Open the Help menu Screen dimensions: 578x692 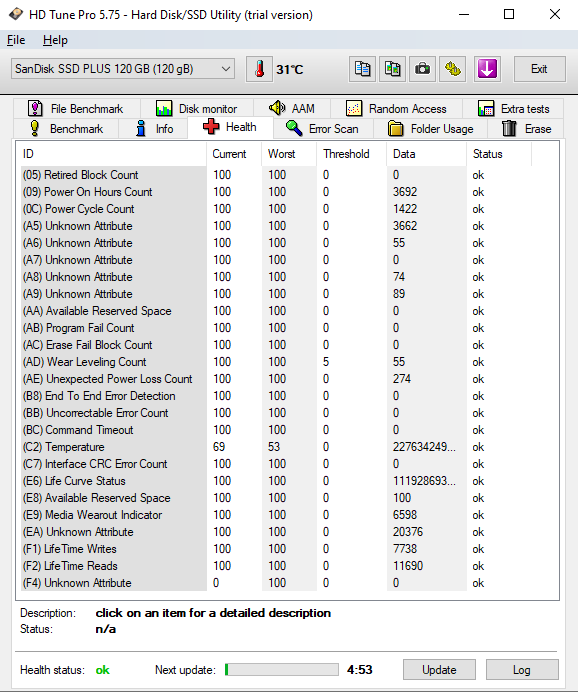pyautogui.click(x=55, y=40)
